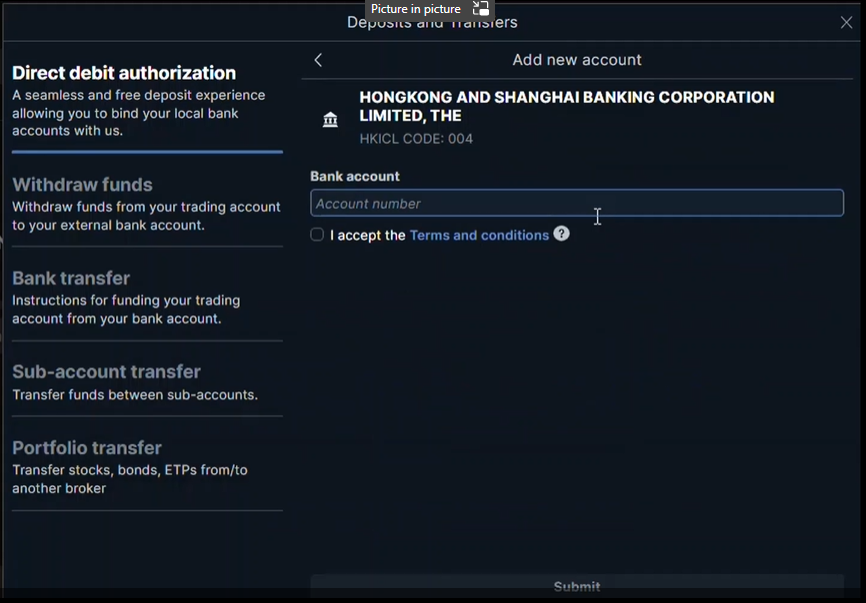Image resolution: width=866 pixels, height=603 pixels.
Task: Click the Add new account heading
Action: click(577, 60)
